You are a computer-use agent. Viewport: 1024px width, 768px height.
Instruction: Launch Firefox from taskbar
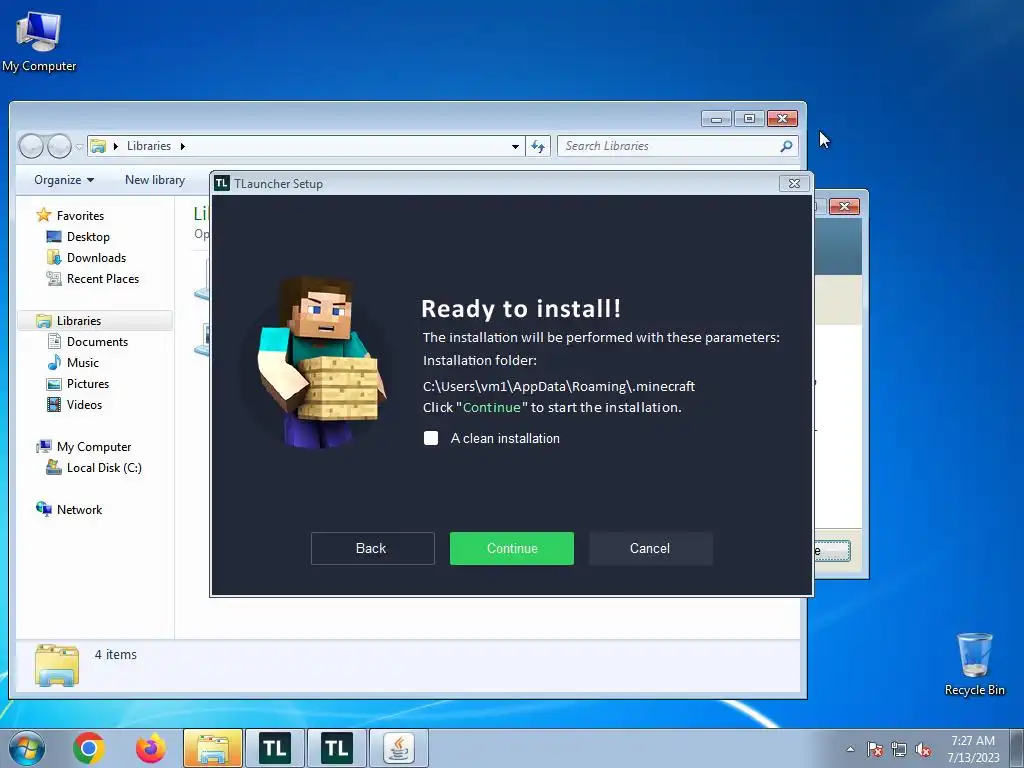coord(150,748)
